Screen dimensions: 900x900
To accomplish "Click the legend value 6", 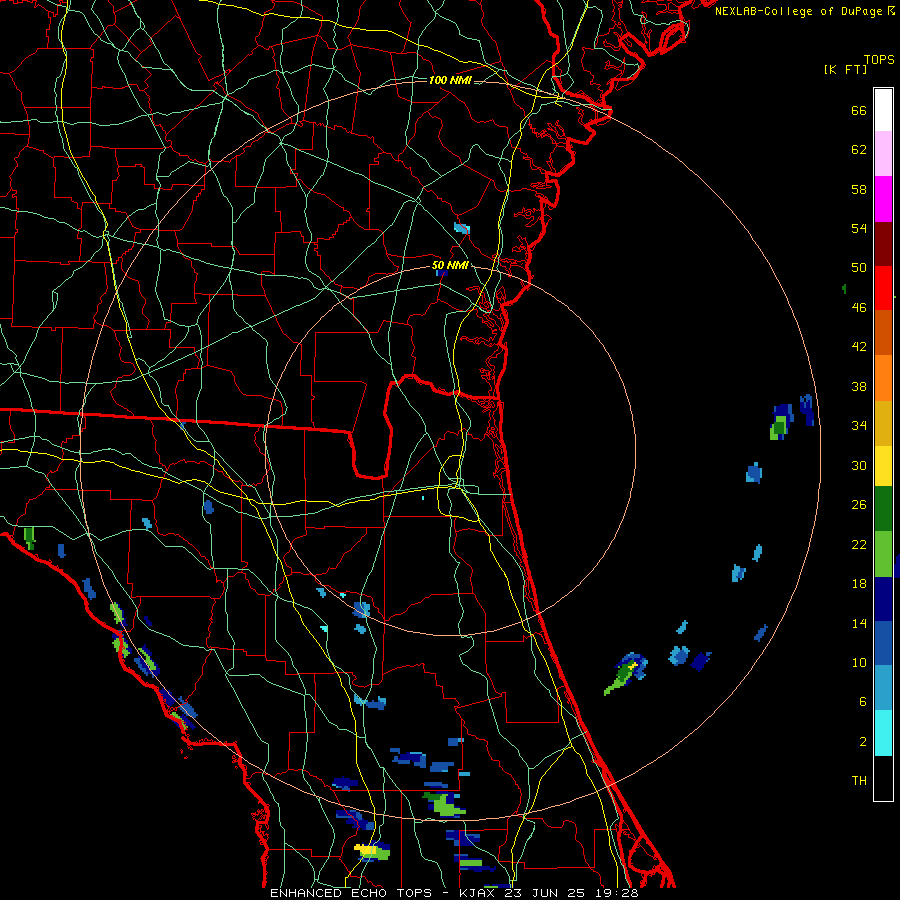I will (863, 702).
